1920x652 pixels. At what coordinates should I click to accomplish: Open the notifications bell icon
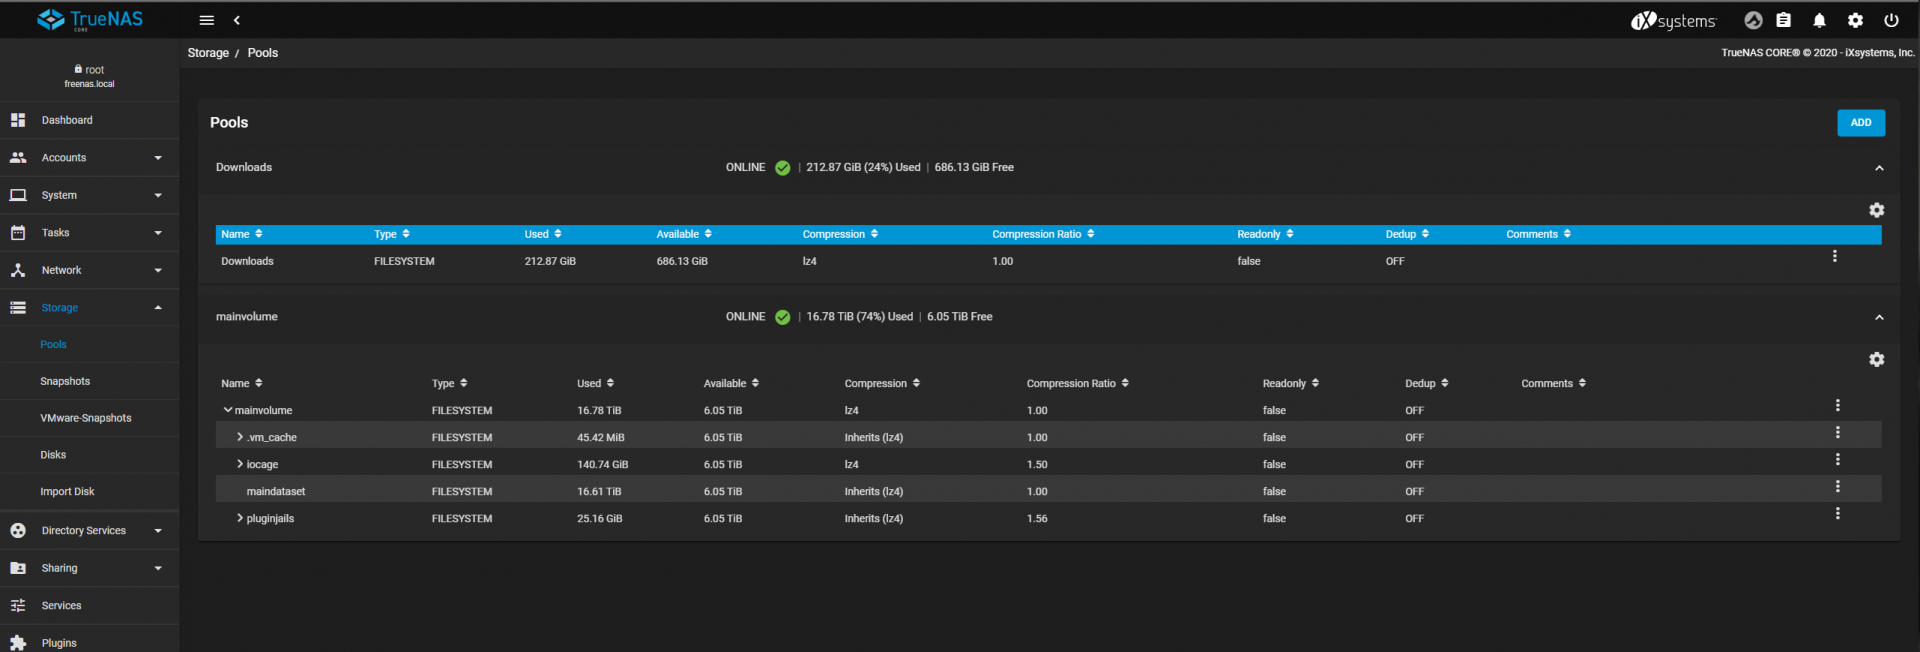pos(1819,20)
